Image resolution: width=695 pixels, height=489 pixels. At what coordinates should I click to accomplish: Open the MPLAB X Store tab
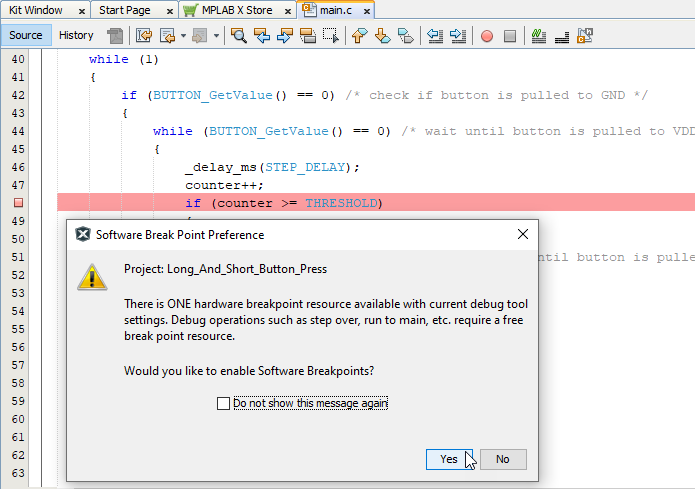pyautogui.click(x=236, y=10)
